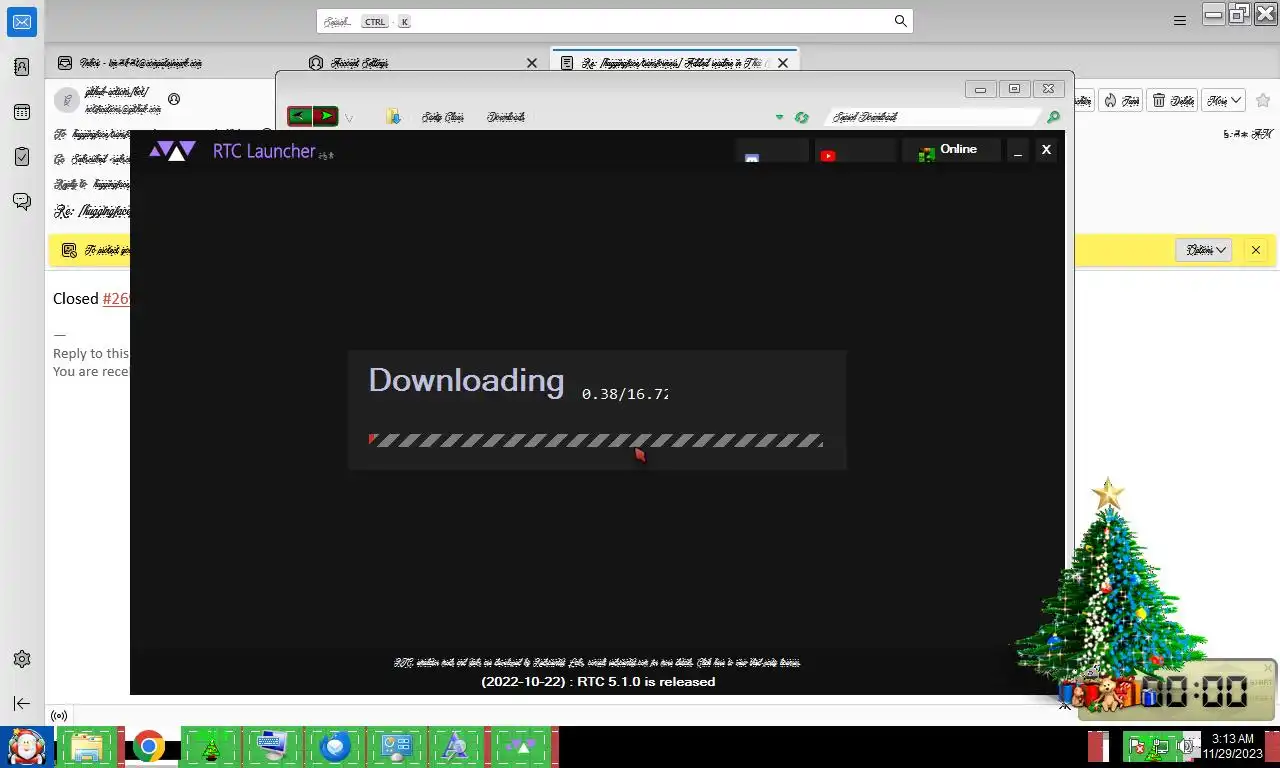Open the YouTube button in RTC Launcher
The height and width of the screenshot is (768, 1280).
tap(855, 152)
